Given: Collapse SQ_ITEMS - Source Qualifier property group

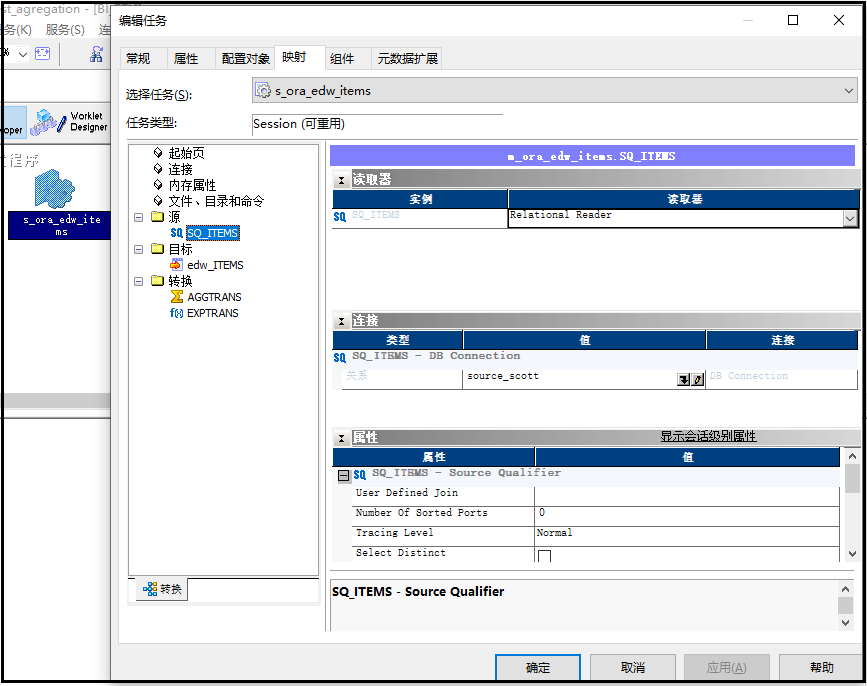Looking at the screenshot, I should [343, 475].
